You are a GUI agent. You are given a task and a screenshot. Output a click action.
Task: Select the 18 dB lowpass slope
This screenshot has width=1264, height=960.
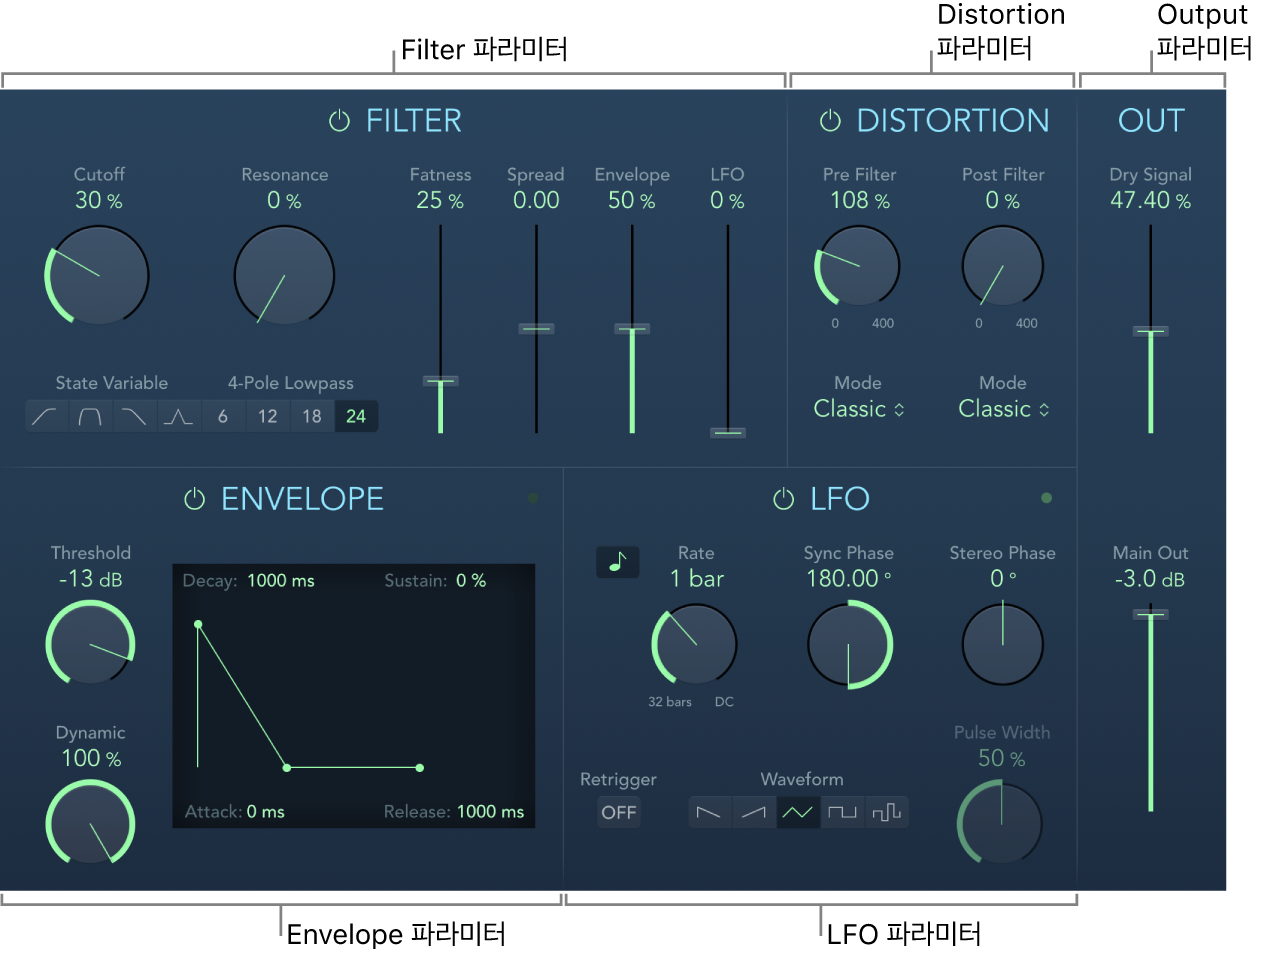click(x=312, y=417)
